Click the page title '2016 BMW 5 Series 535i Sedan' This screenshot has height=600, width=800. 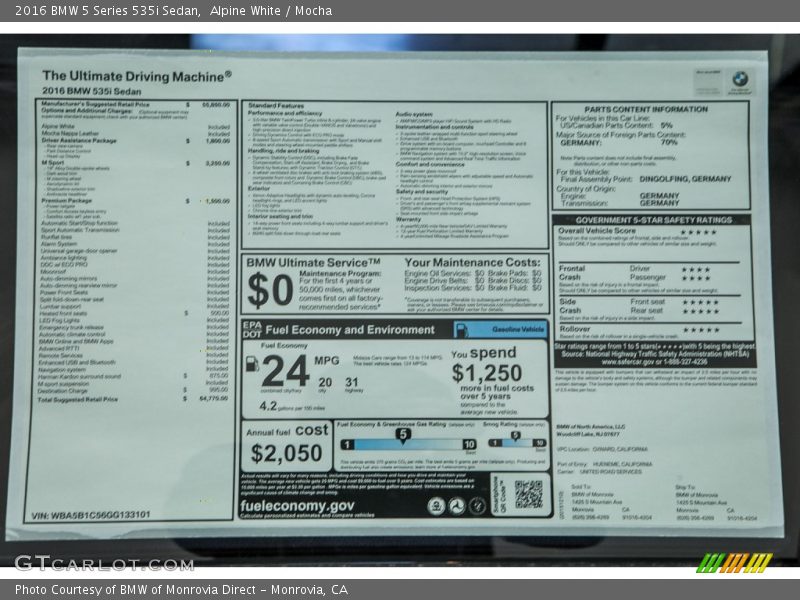point(107,11)
